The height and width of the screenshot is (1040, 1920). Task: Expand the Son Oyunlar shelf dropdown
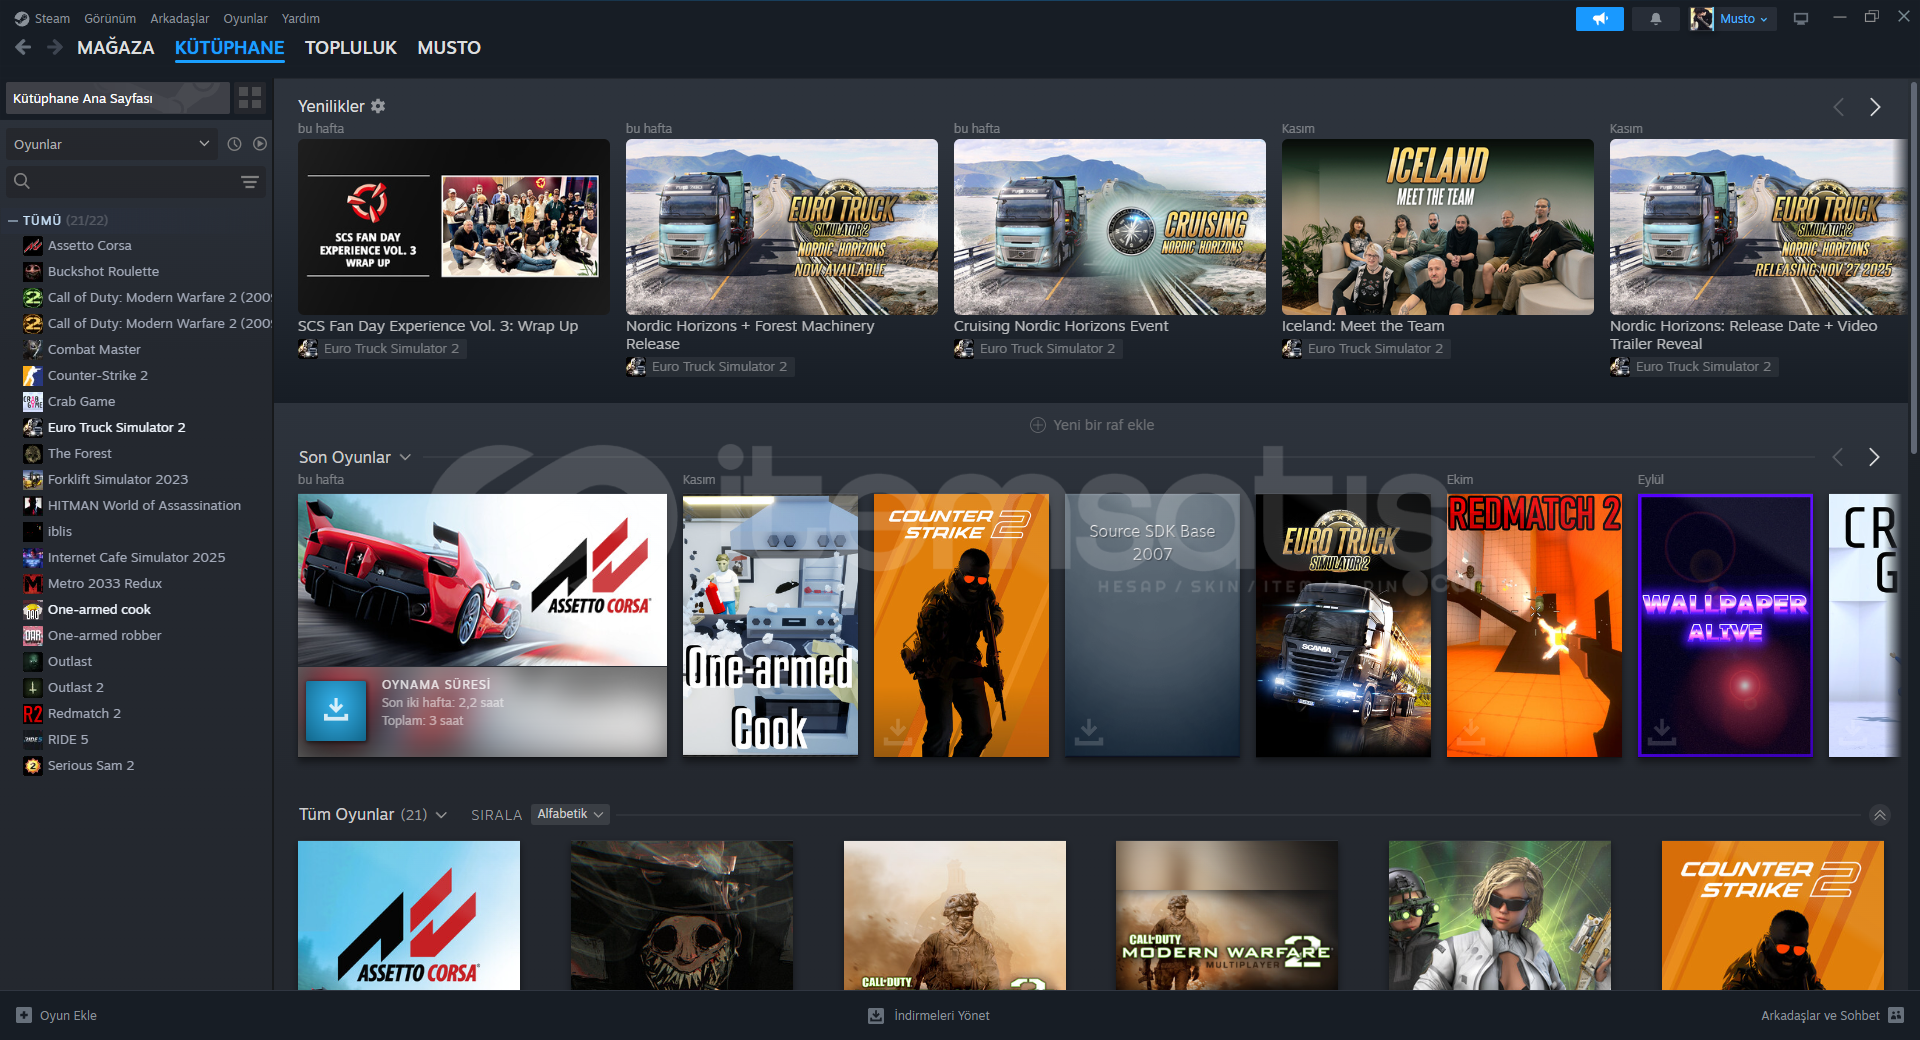click(x=405, y=457)
